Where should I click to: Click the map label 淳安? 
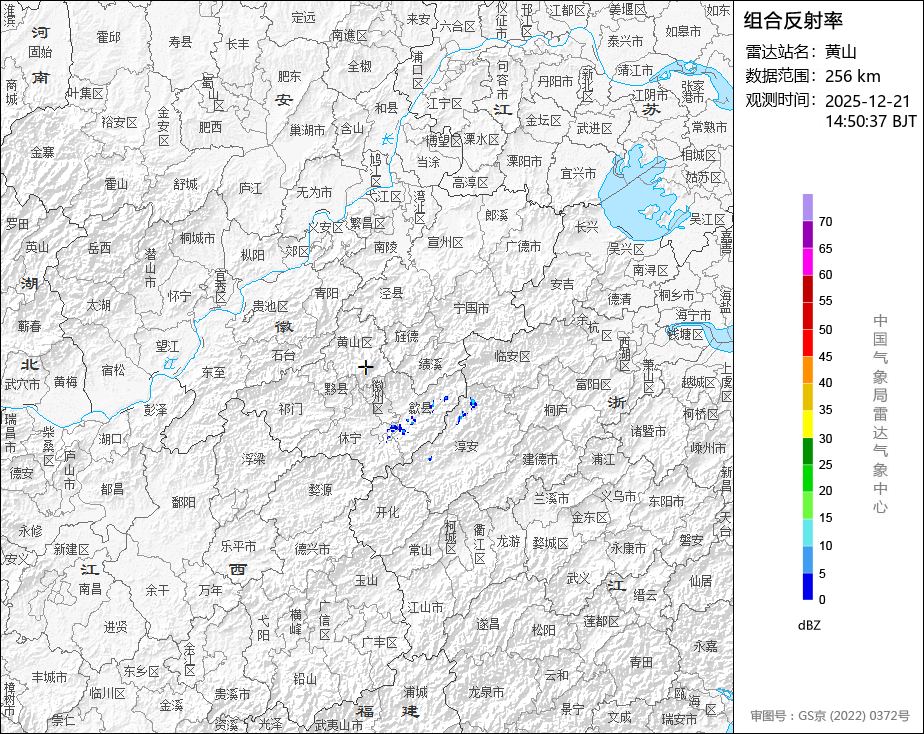[x=466, y=446]
